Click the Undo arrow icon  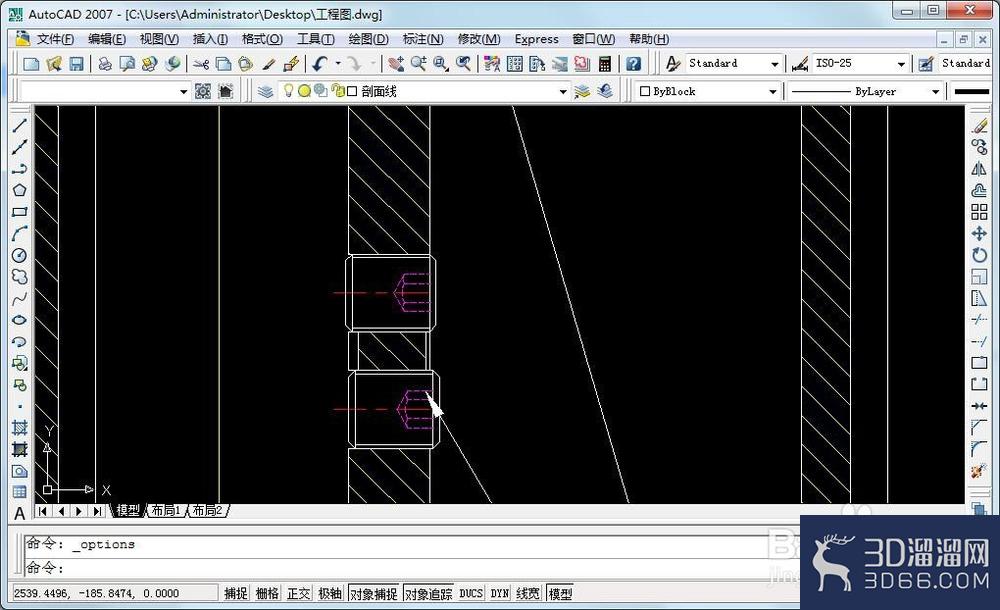coord(320,64)
